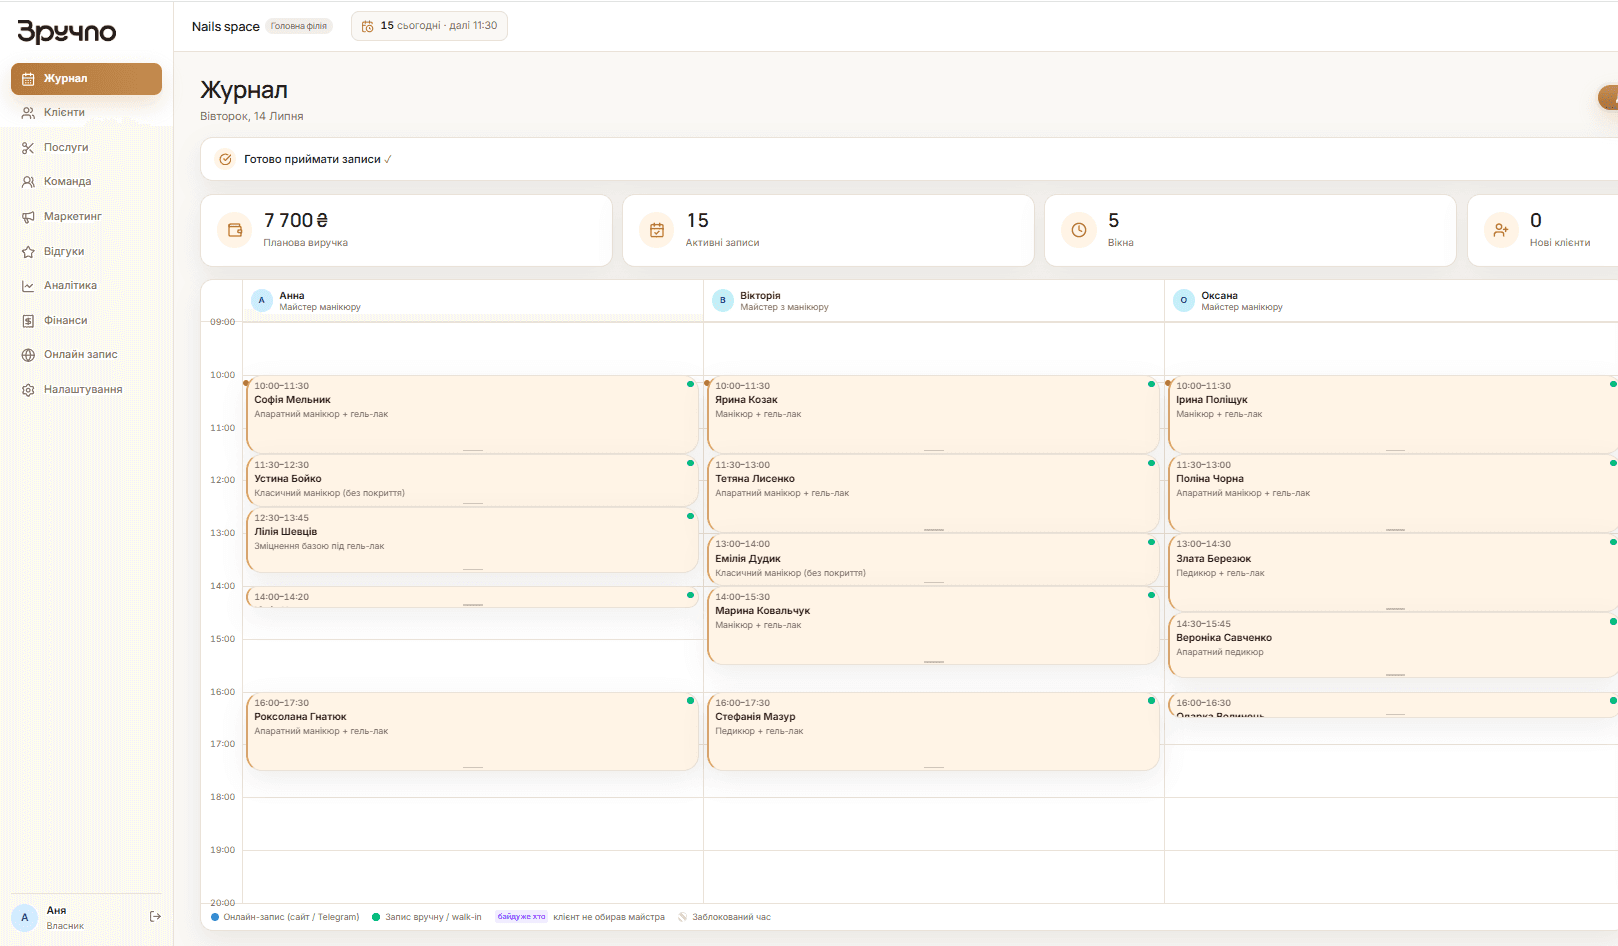
Task: Click the Маркетинг megaphone icon
Action: click(x=28, y=217)
